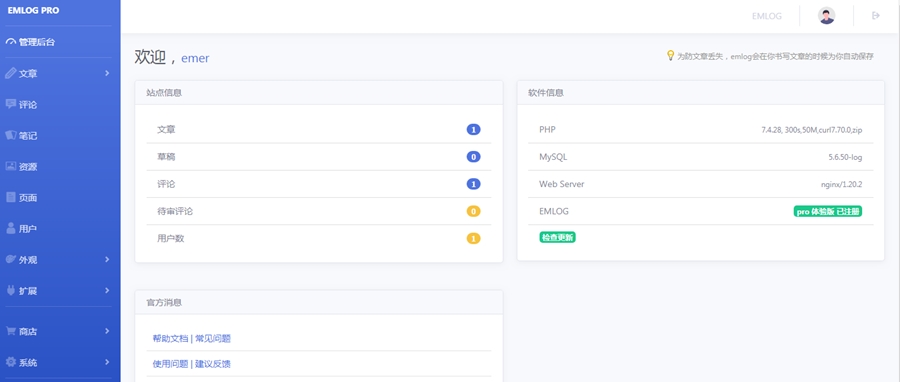Screen dimensions: 900x382
Task: Click the palette icon beside 外观
Action: (10, 259)
